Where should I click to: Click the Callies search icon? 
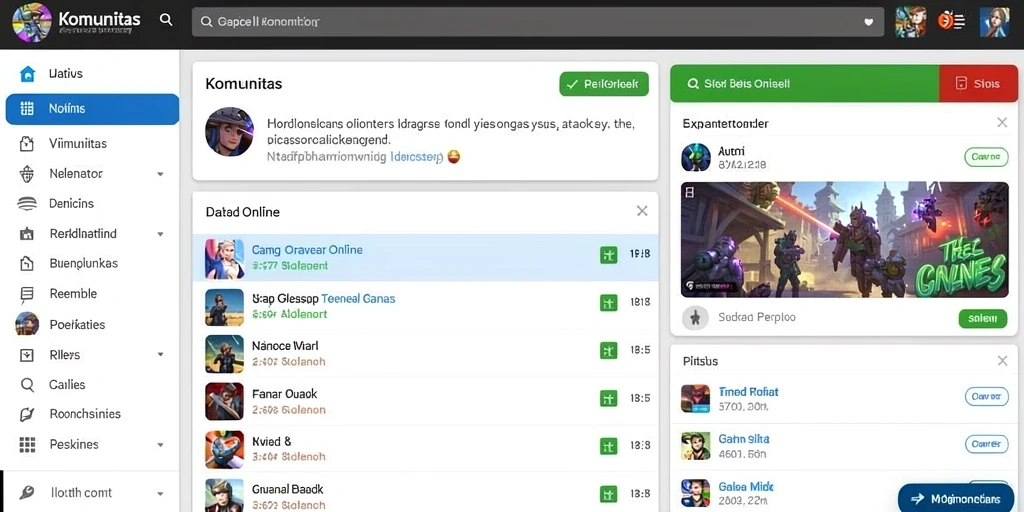click(x=27, y=385)
